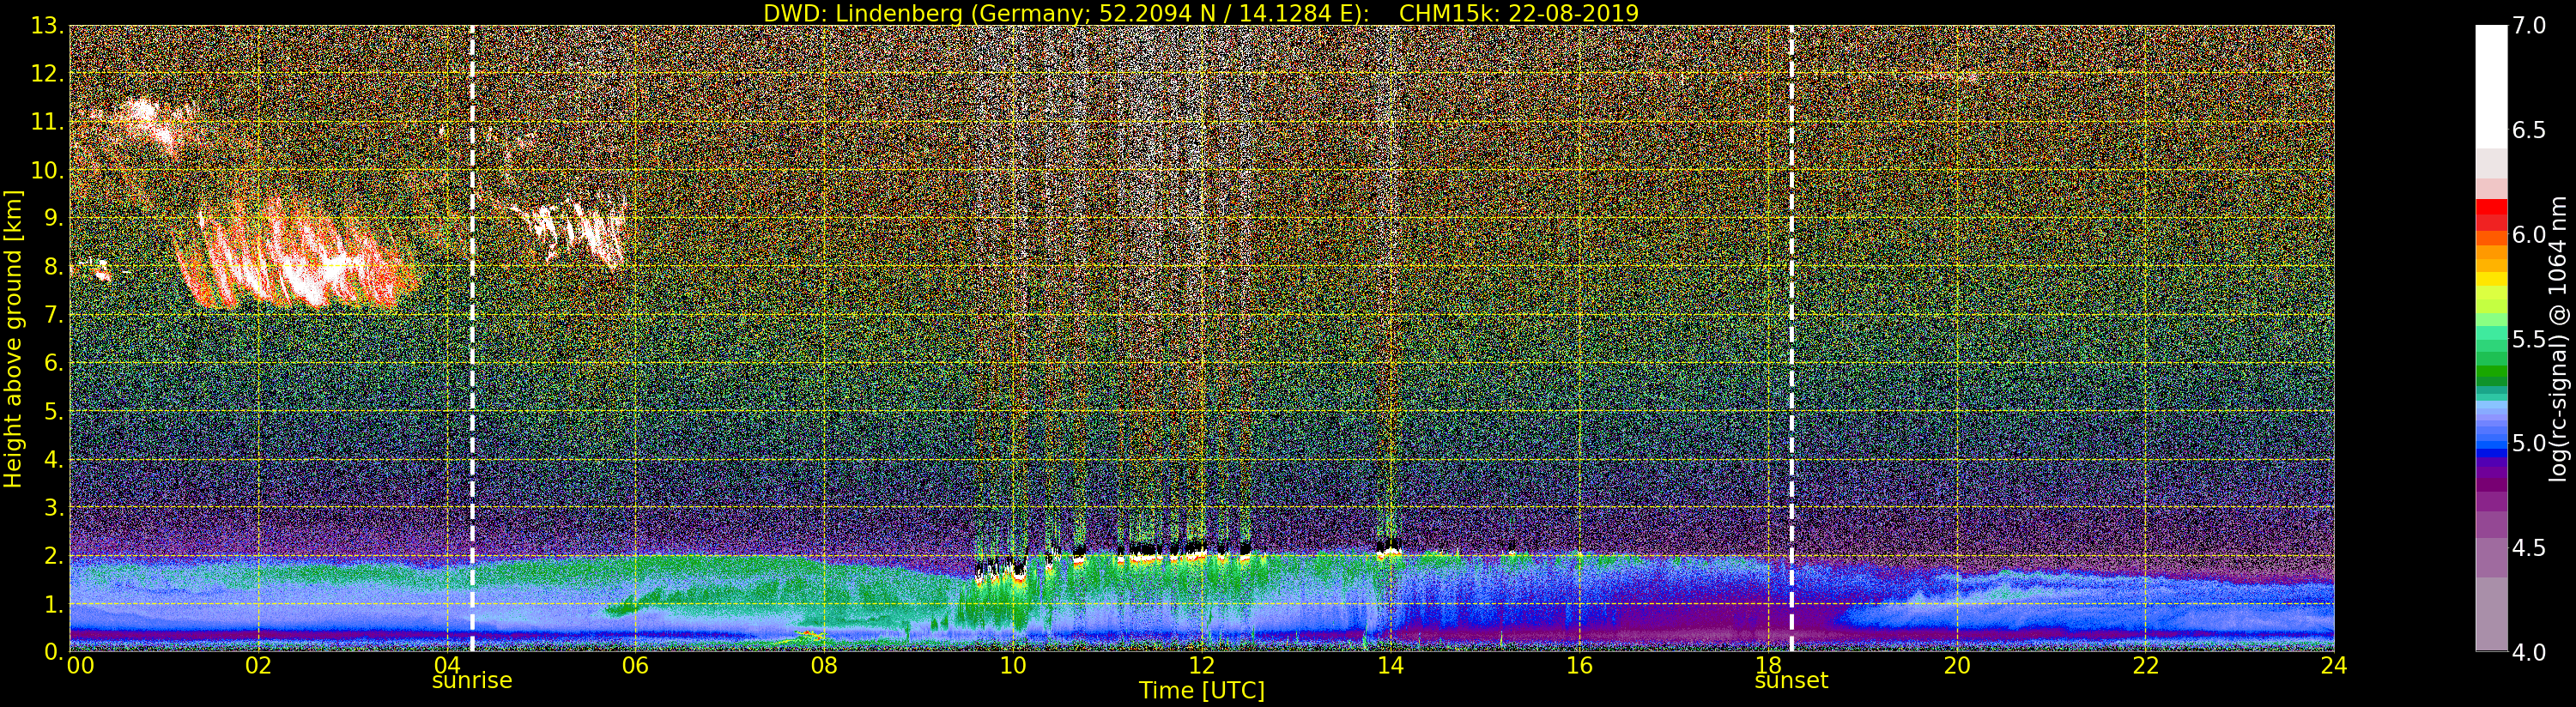The height and width of the screenshot is (707, 2576).
Task: Click the red band on the colorbar
Action: coord(2491,210)
